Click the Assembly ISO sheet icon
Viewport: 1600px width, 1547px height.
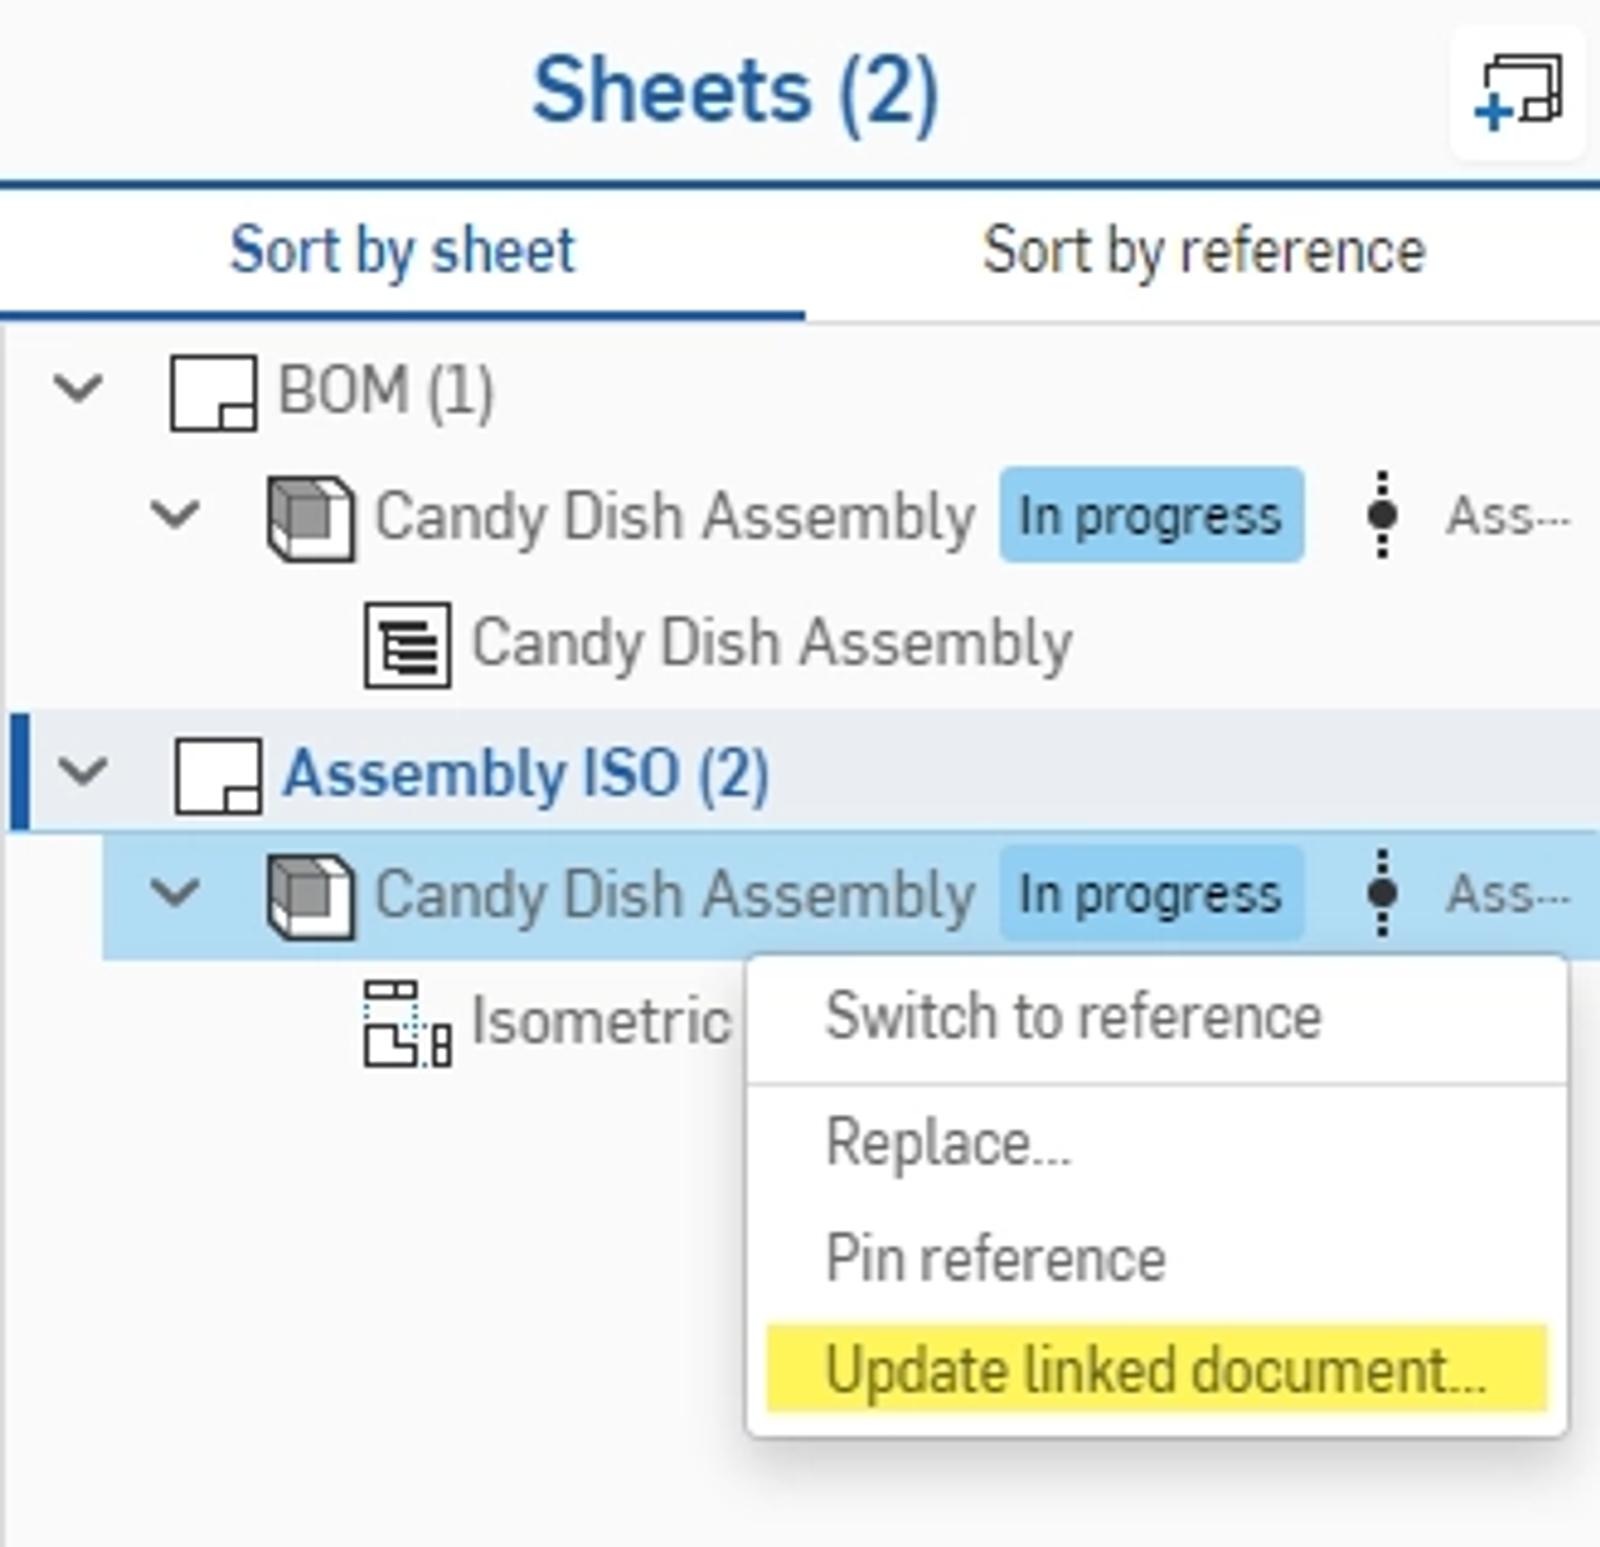coord(218,775)
